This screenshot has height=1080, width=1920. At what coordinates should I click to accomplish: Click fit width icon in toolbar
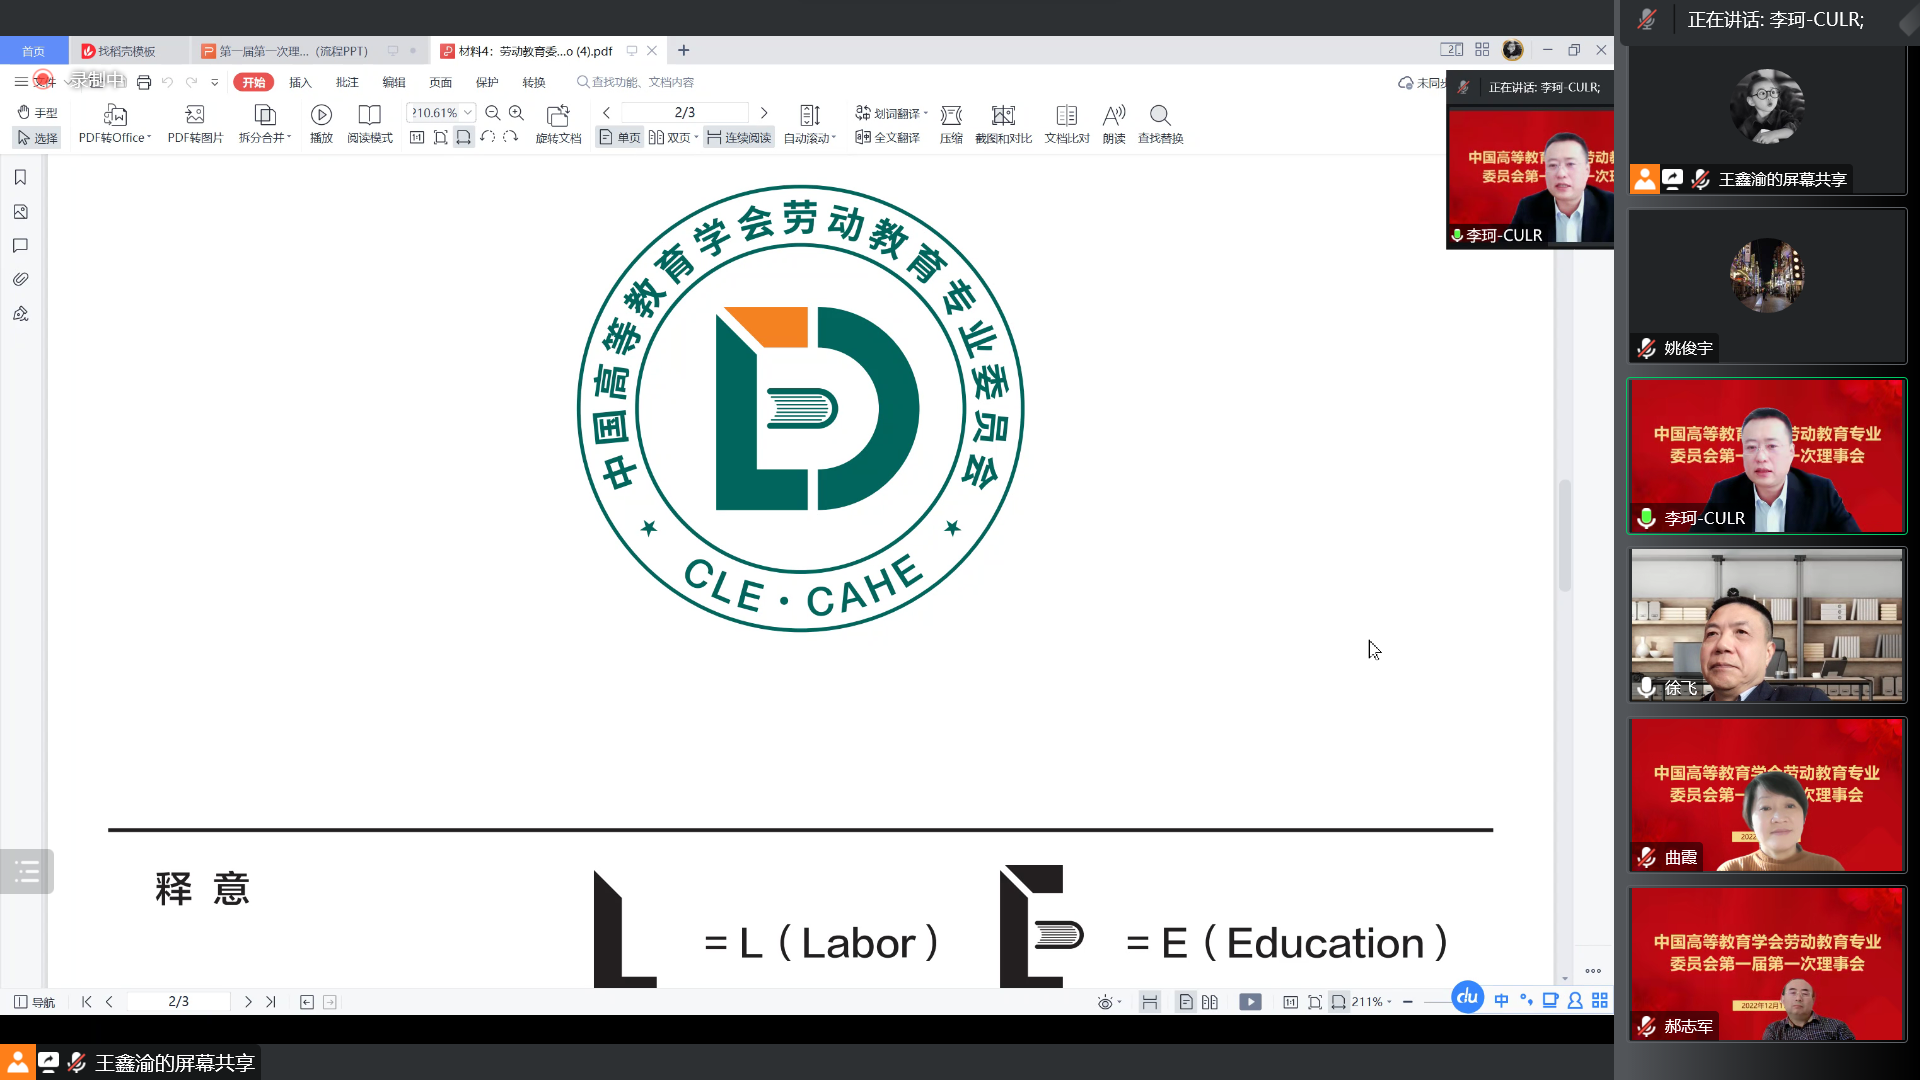(x=463, y=137)
